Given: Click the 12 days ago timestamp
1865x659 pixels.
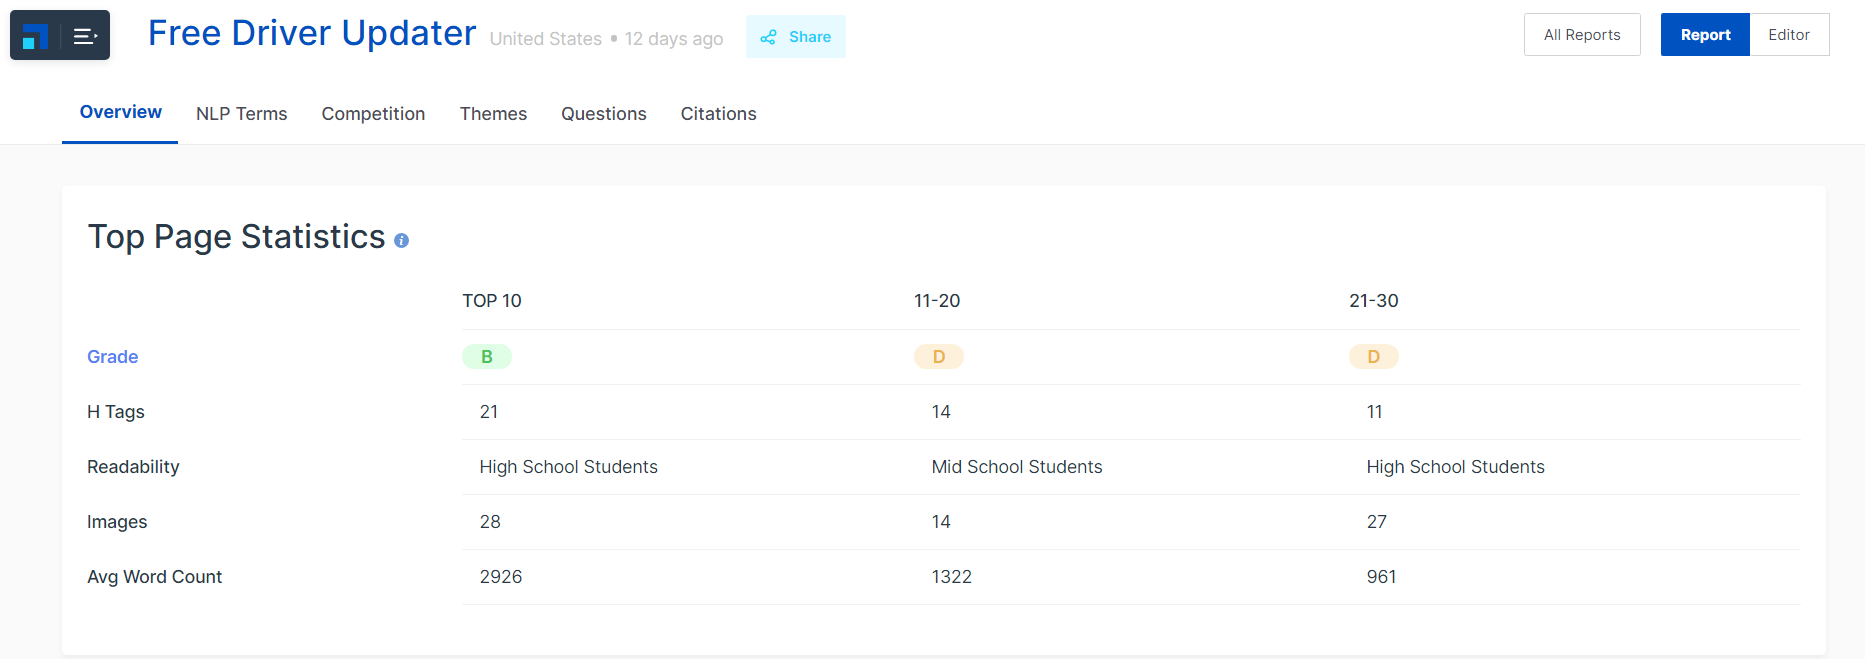Looking at the screenshot, I should tap(674, 39).
